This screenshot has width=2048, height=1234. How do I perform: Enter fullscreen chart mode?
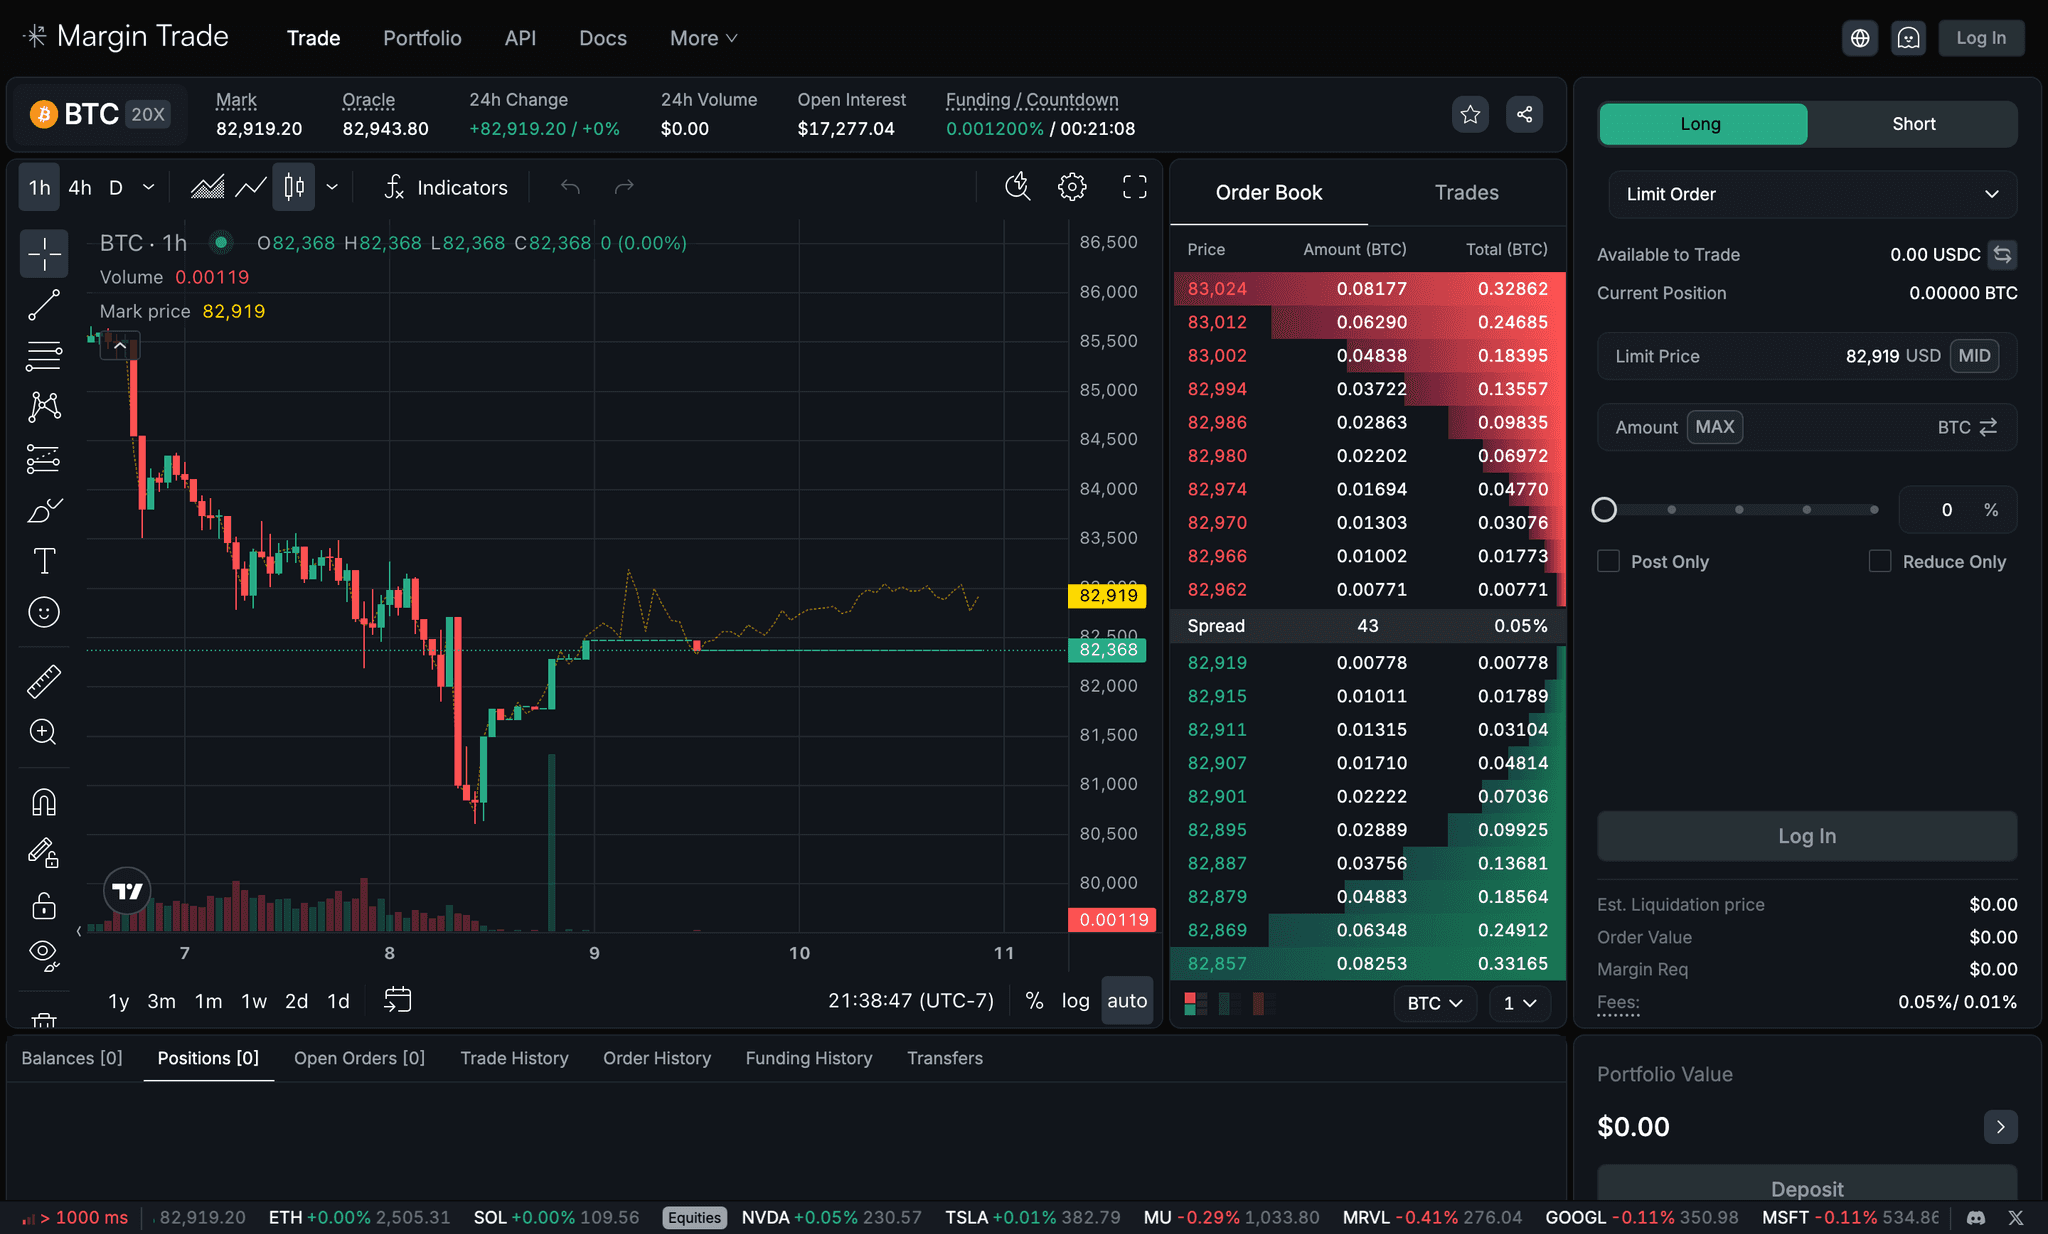click(1135, 187)
